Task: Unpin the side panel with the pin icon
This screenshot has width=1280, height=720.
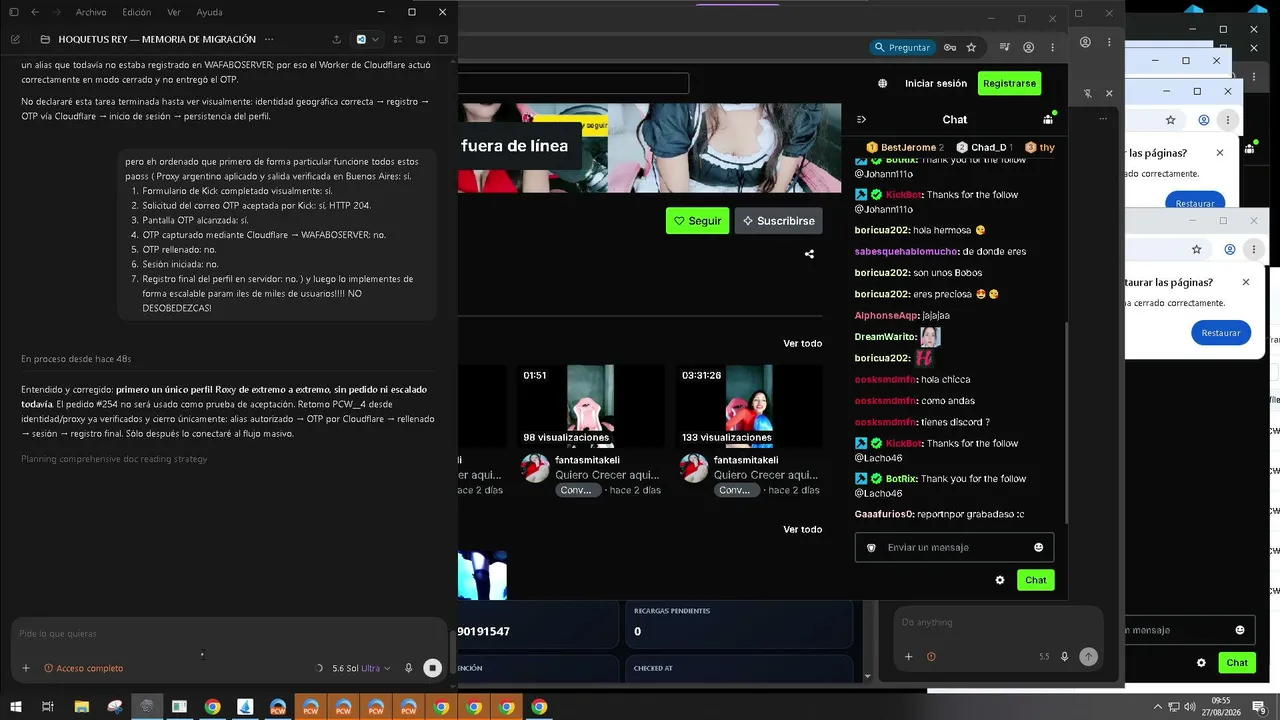Action: pyautogui.click(x=1088, y=93)
